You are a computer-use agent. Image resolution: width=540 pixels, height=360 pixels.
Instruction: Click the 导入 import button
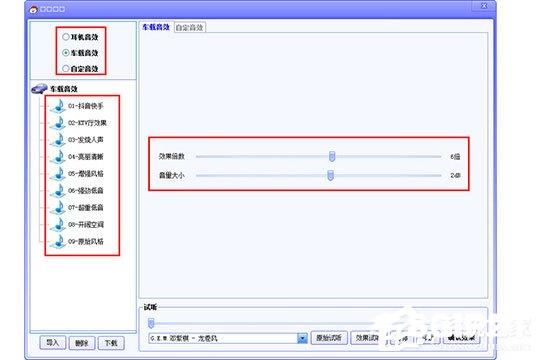tap(52, 343)
